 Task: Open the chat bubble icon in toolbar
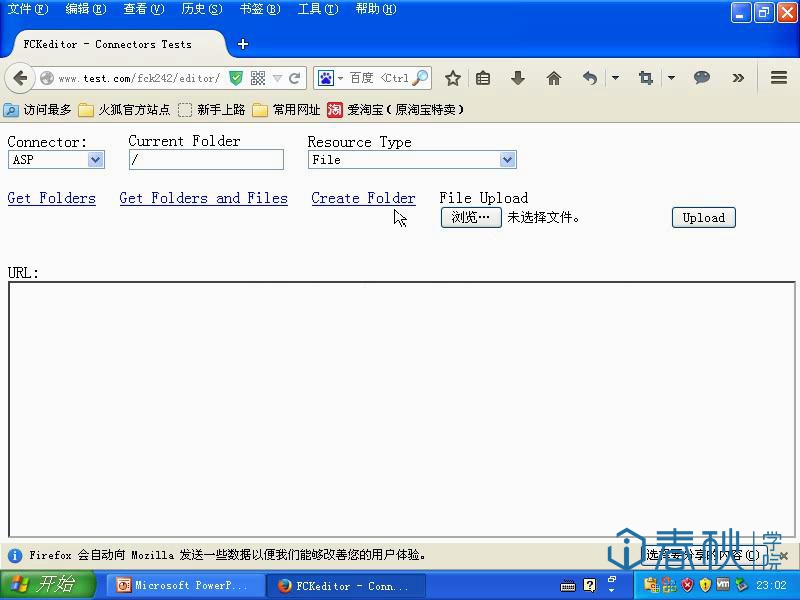(702, 78)
